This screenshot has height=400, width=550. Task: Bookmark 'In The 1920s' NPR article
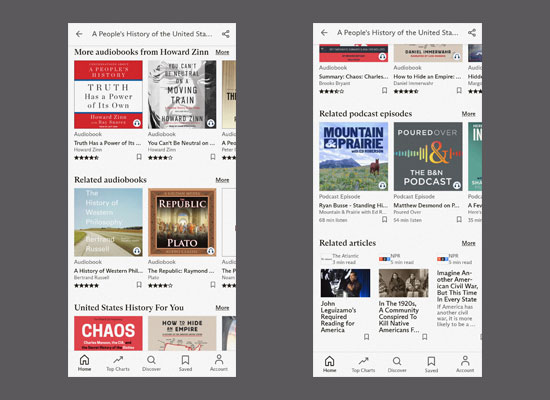[x=424, y=337]
